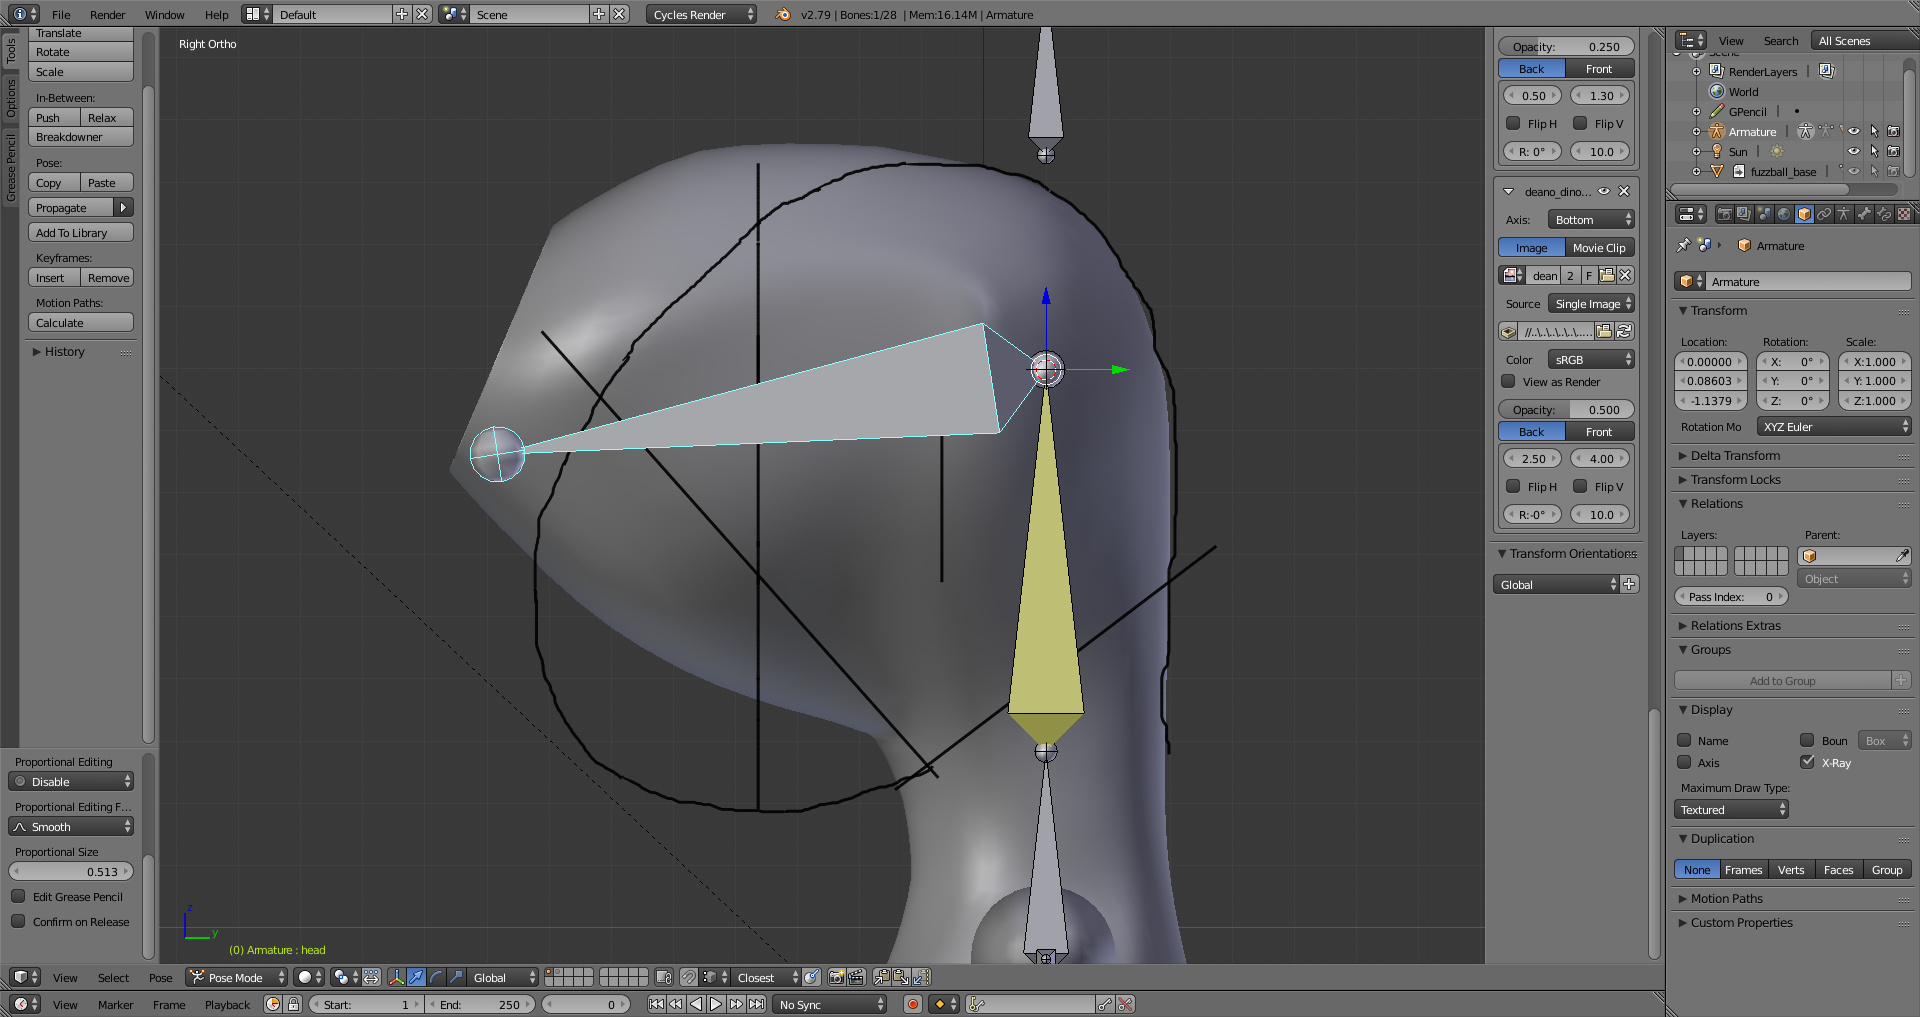Open the Bone Constraints properties tab
The image size is (1920, 1017).
[1884, 214]
